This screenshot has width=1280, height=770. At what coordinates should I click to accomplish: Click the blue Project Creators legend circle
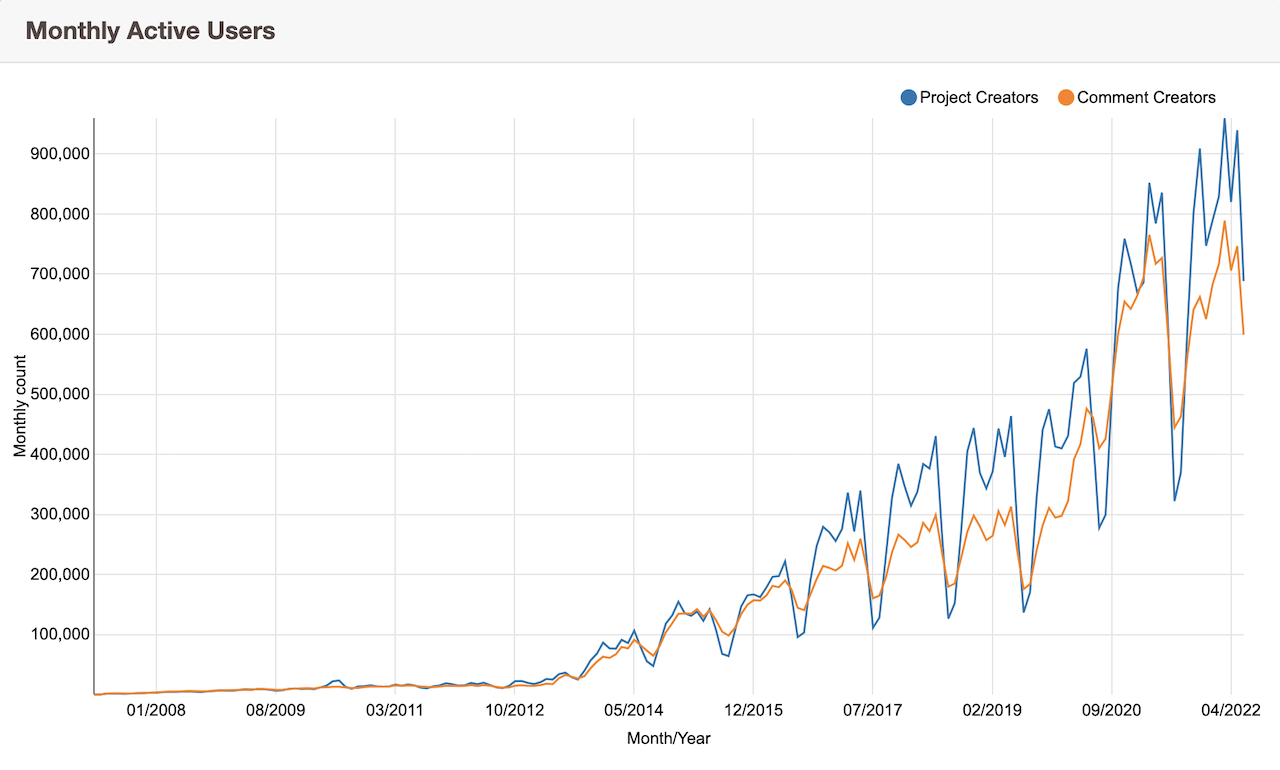(x=908, y=97)
